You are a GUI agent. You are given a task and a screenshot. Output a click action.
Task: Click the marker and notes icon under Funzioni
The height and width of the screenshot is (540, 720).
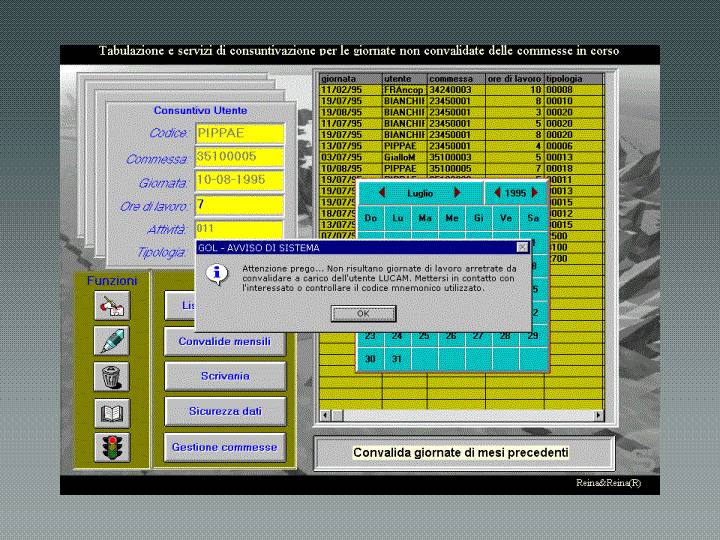[112, 307]
